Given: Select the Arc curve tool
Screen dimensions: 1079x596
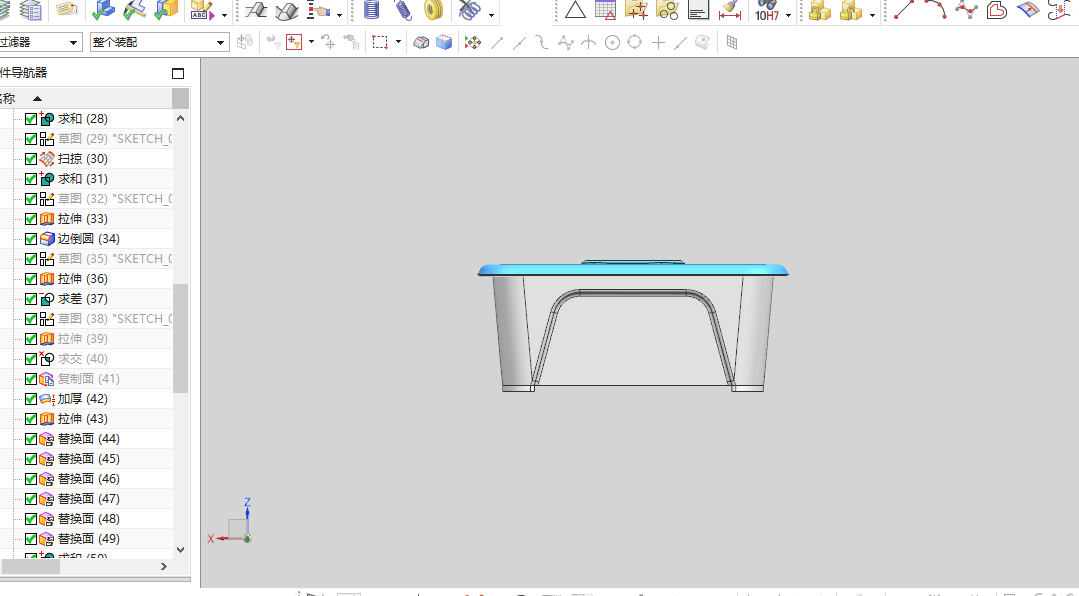Looking at the screenshot, I should (935, 10).
